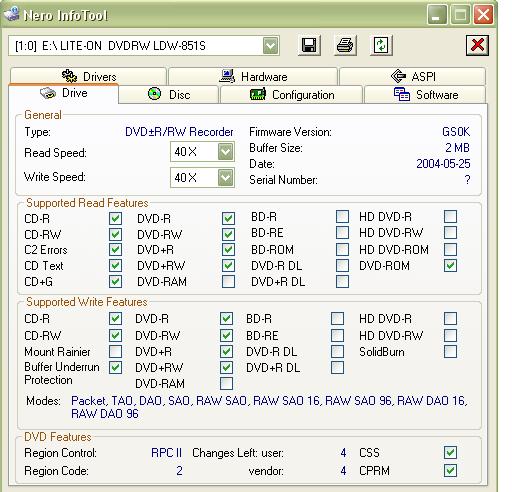This screenshot has width=512, height=492.
Task: Expand the drive selection dropdown
Action: coord(270,46)
